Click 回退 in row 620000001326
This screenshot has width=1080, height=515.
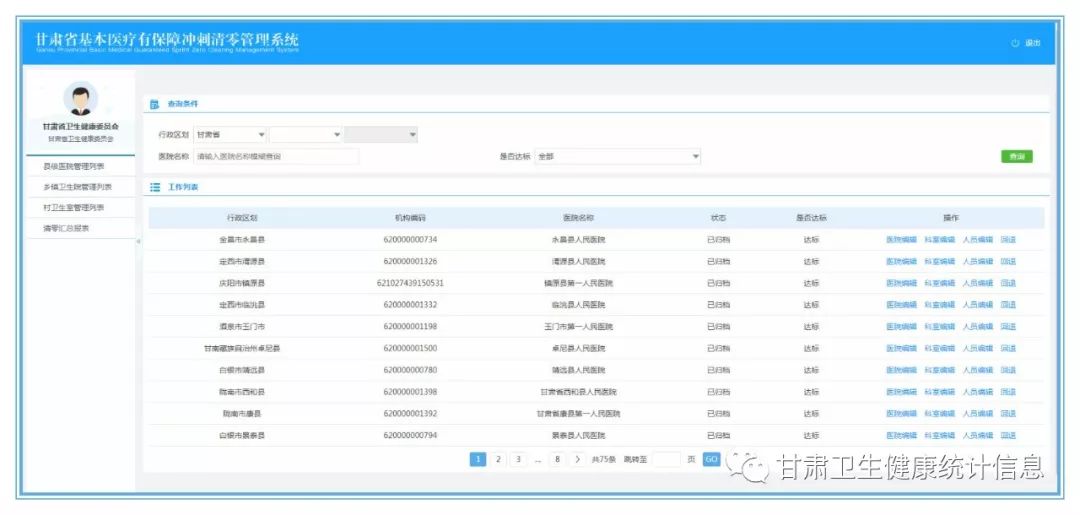[1008, 262]
